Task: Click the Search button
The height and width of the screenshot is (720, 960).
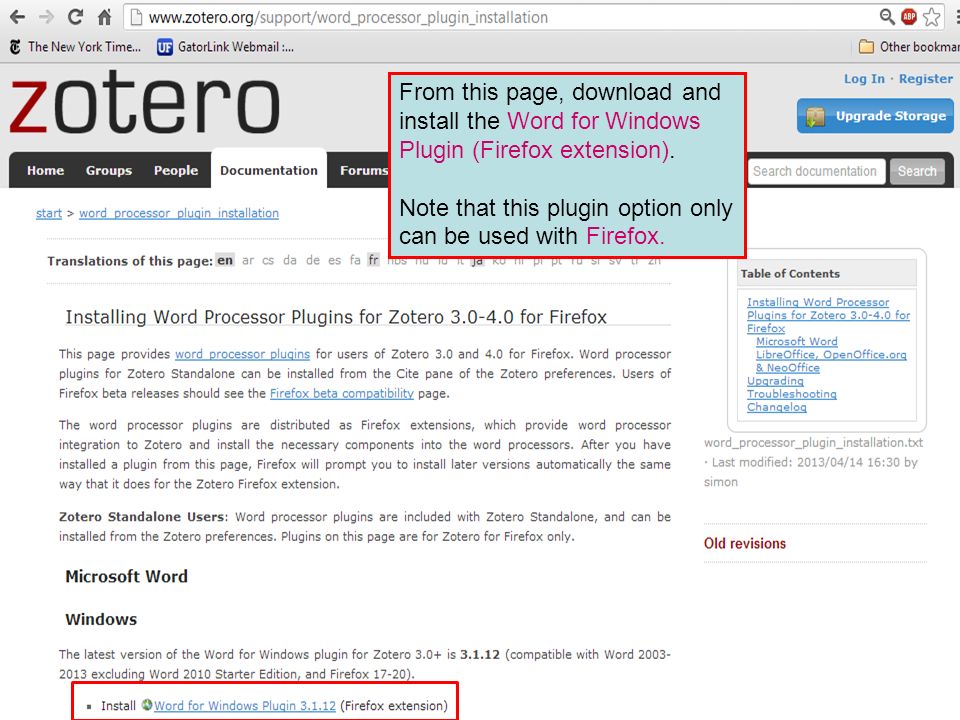Action: point(917,171)
